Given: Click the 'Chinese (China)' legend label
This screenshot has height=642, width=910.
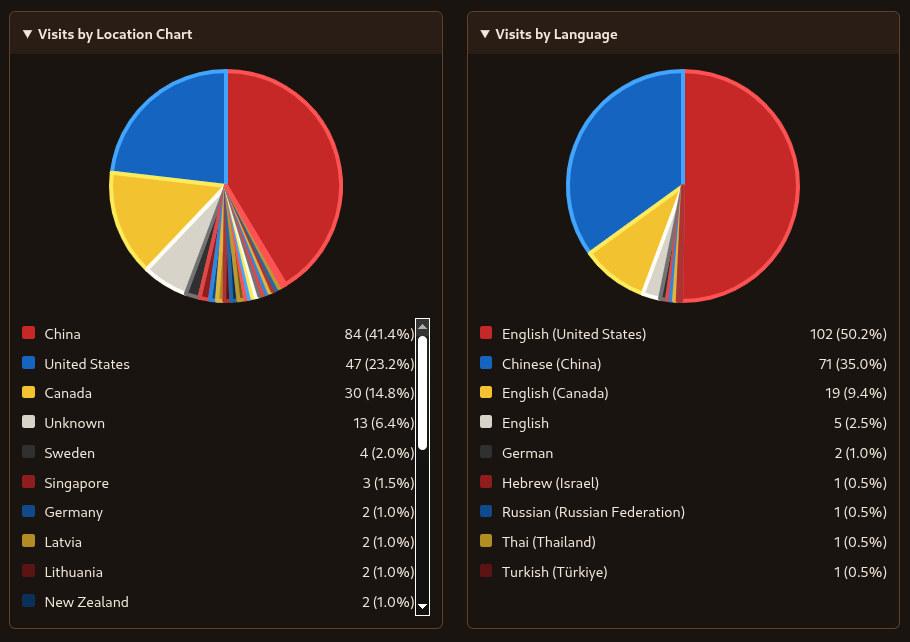Looking at the screenshot, I should click(551, 364).
